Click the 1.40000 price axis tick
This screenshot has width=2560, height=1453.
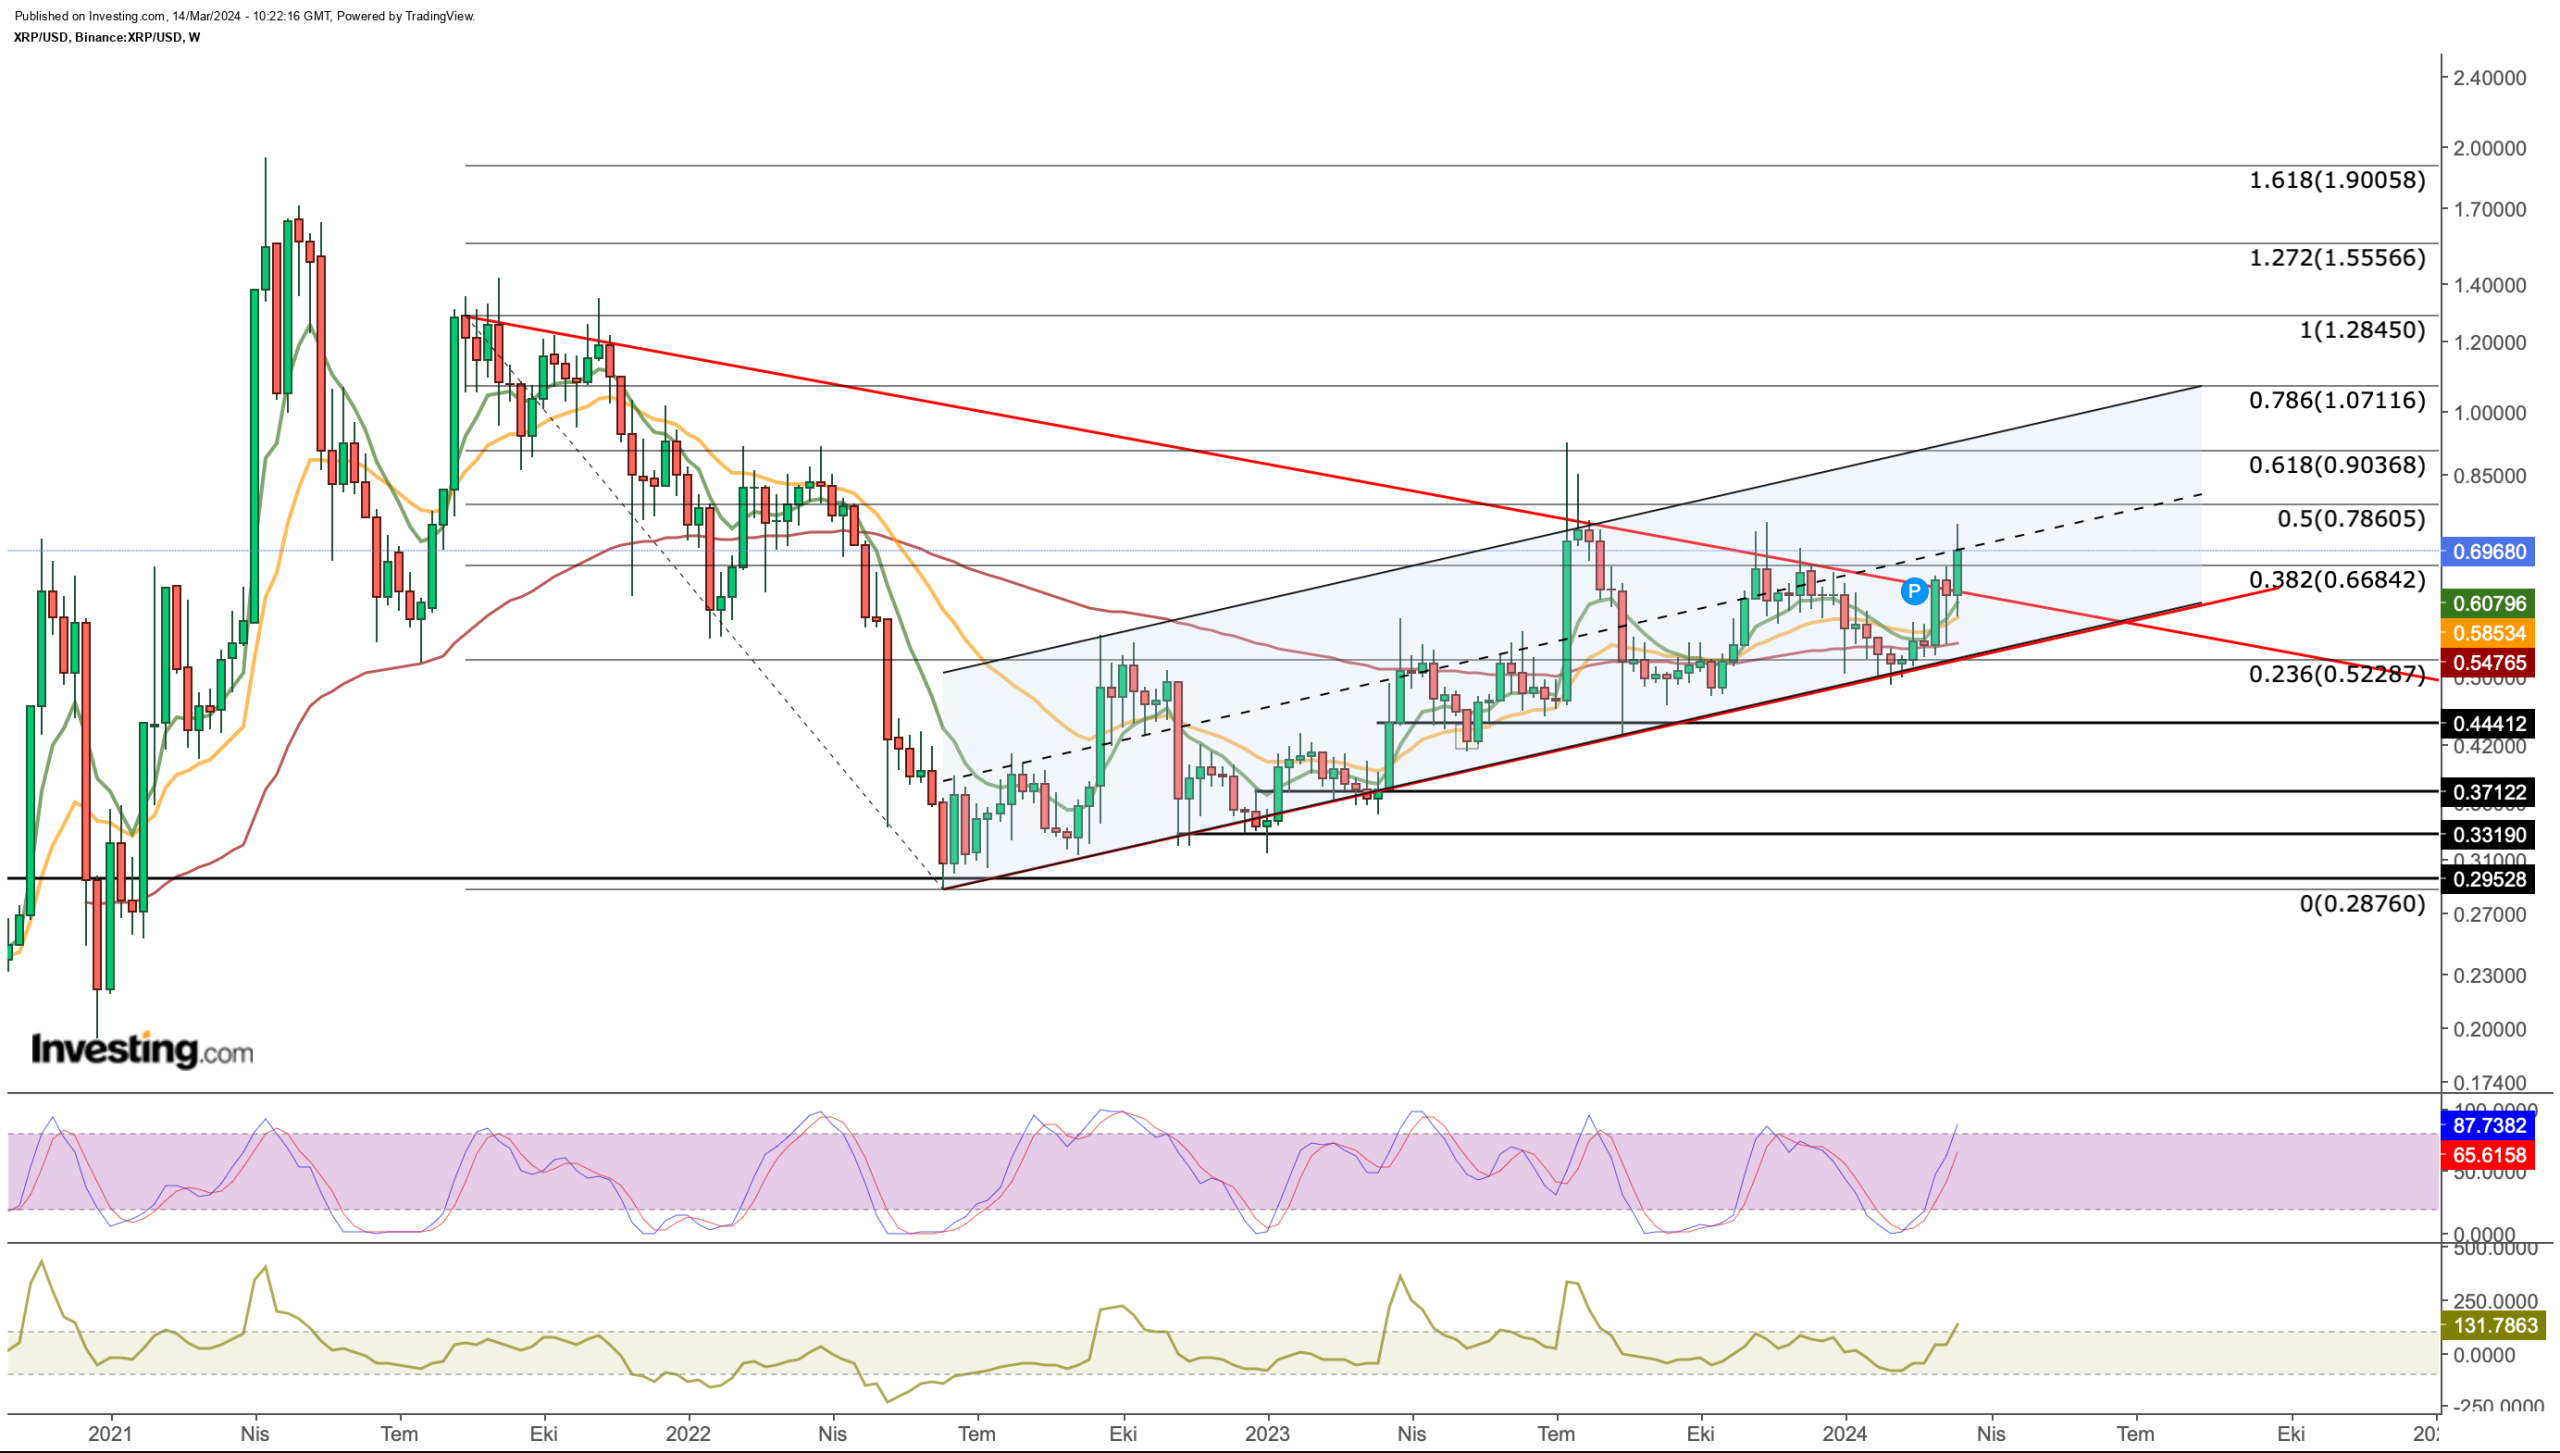(2489, 285)
